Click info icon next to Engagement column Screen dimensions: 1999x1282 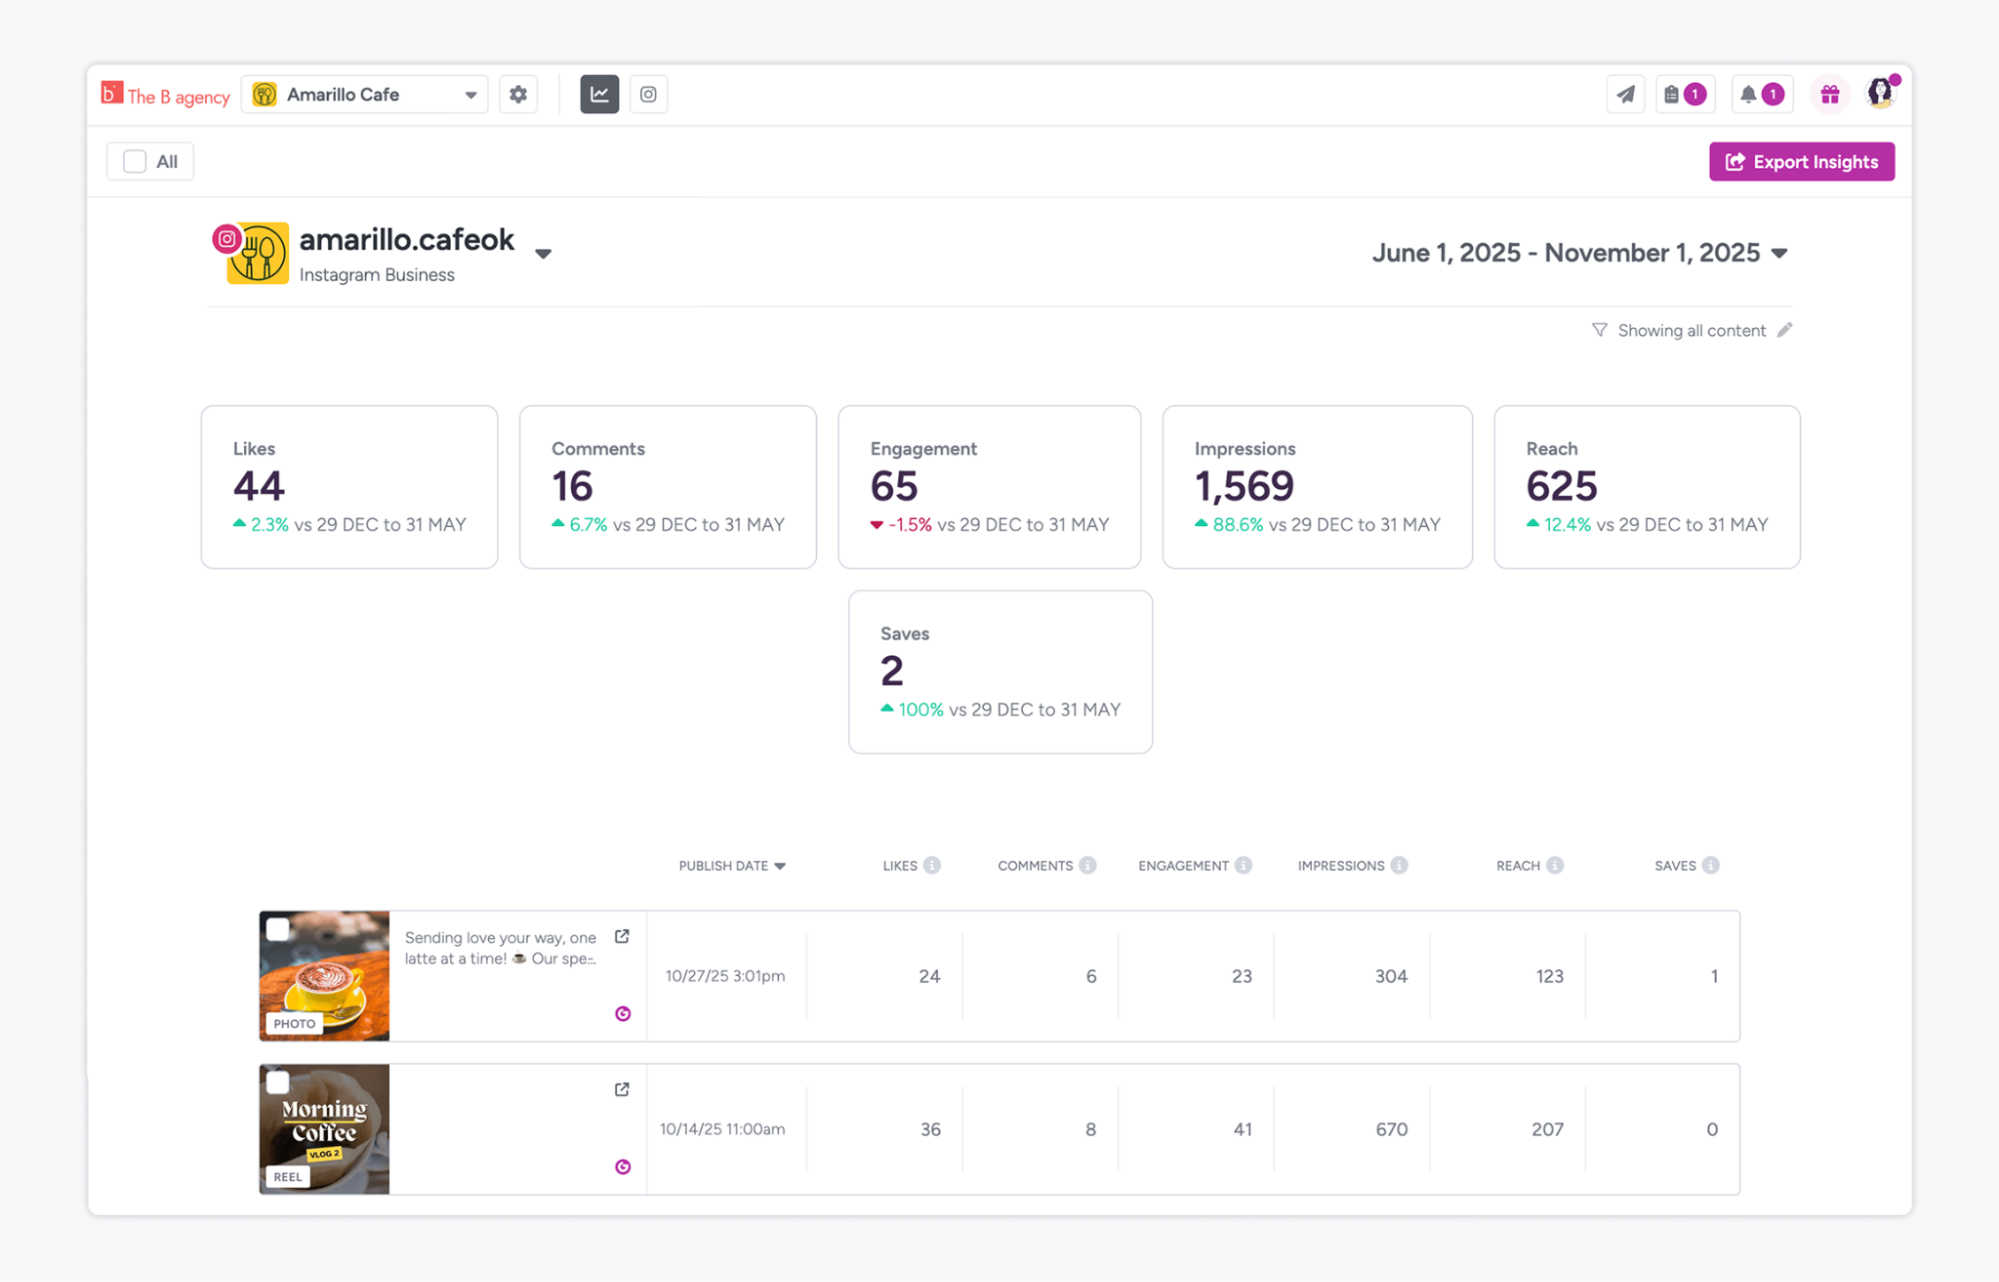point(1243,866)
